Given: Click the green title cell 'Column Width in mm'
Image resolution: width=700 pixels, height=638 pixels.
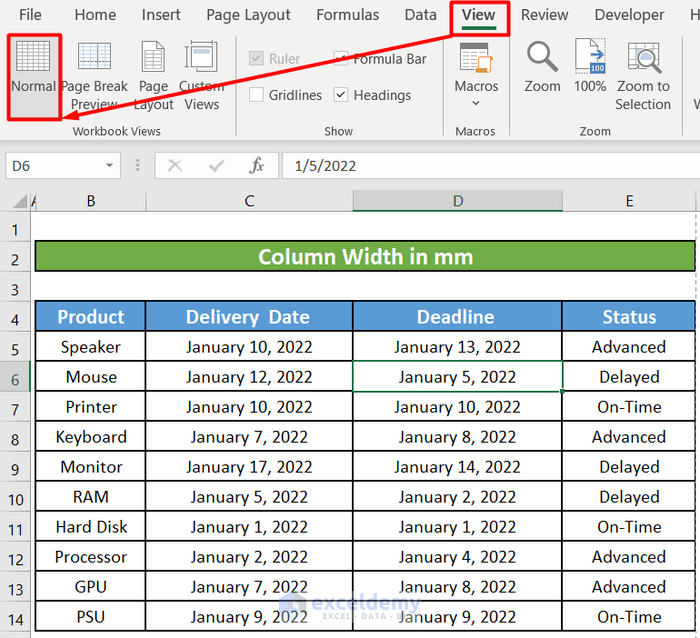Looking at the screenshot, I should (365, 257).
